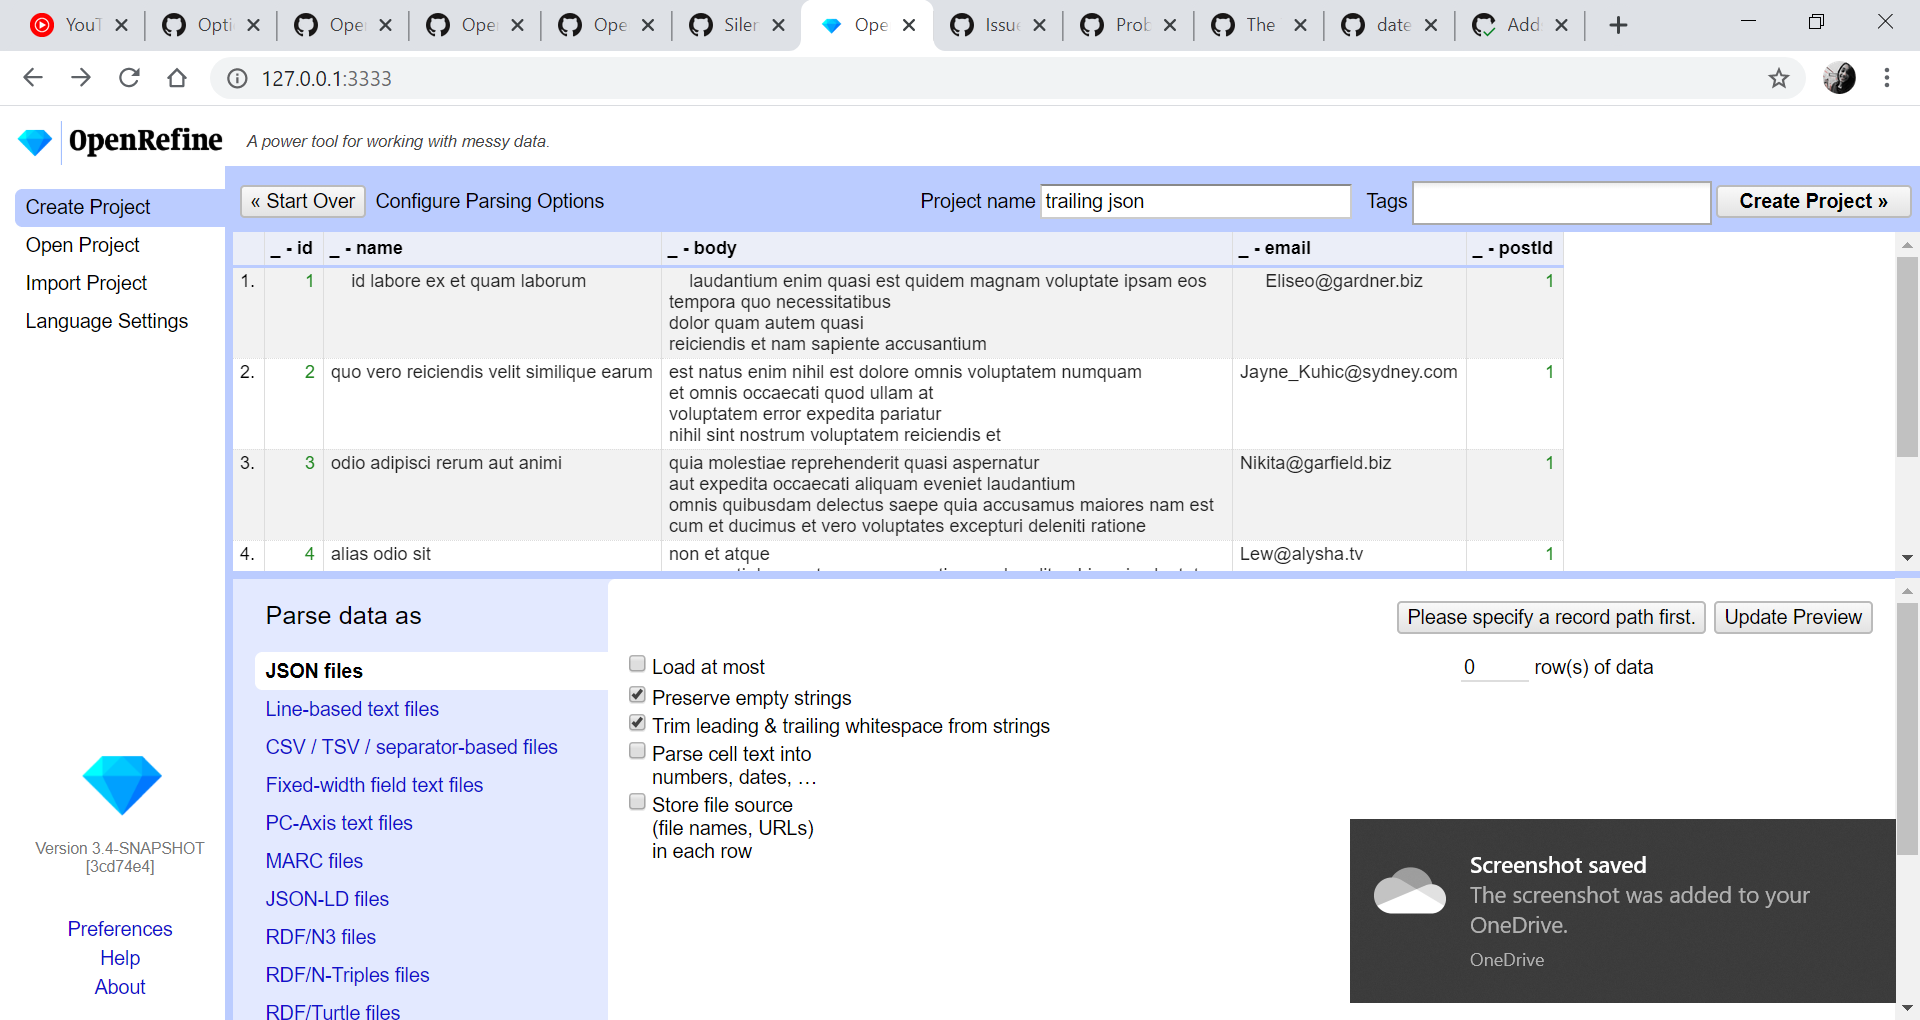The height and width of the screenshot is (1020, 1920).
Task: Reload the current page
Action: 129,78
